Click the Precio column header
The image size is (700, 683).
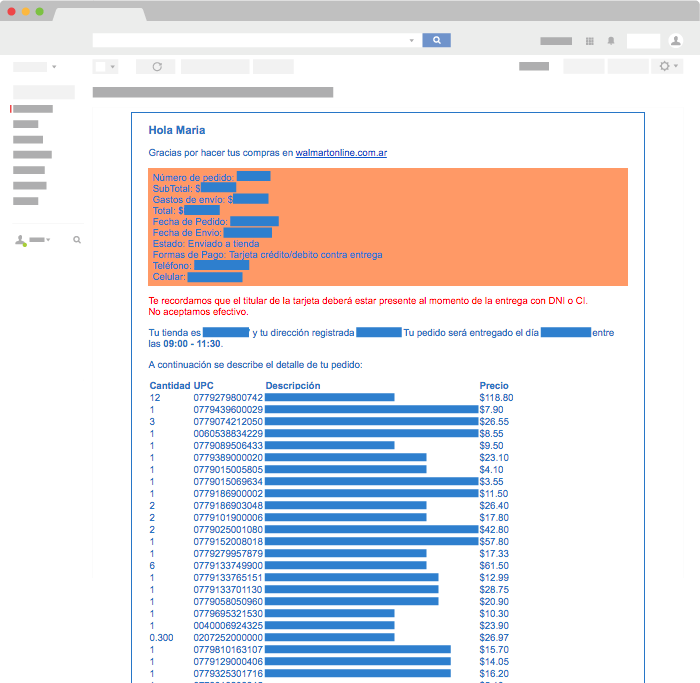[x=494, y=386]
